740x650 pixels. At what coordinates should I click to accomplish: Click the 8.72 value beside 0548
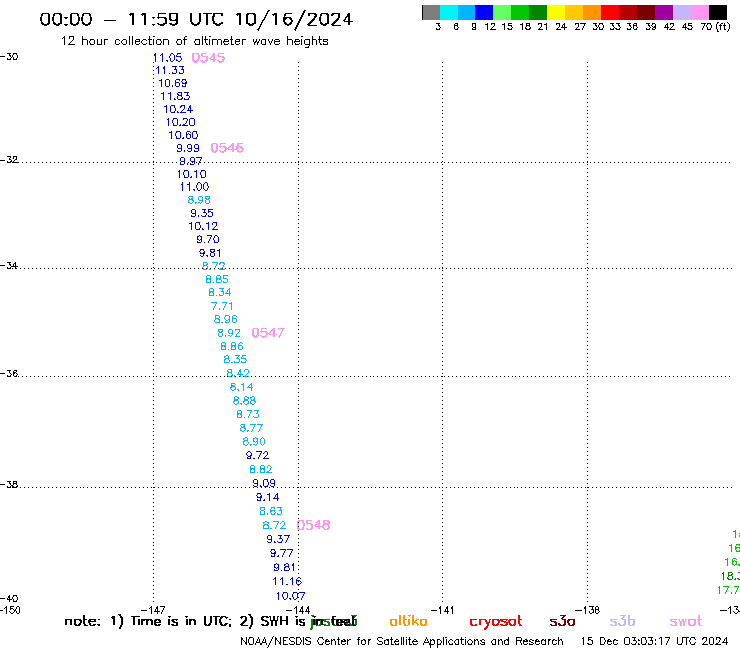coord(274,525)
